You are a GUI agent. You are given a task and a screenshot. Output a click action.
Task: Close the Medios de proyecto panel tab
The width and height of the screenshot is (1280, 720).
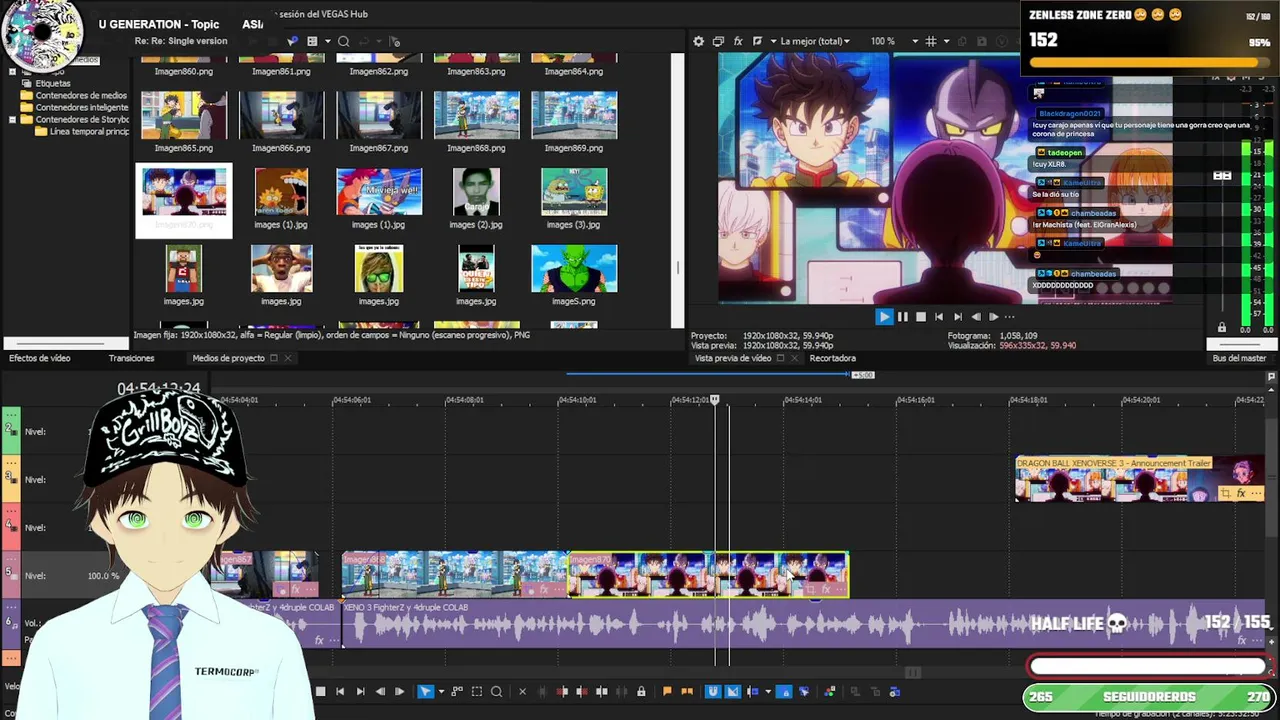(x=288, y=358)
